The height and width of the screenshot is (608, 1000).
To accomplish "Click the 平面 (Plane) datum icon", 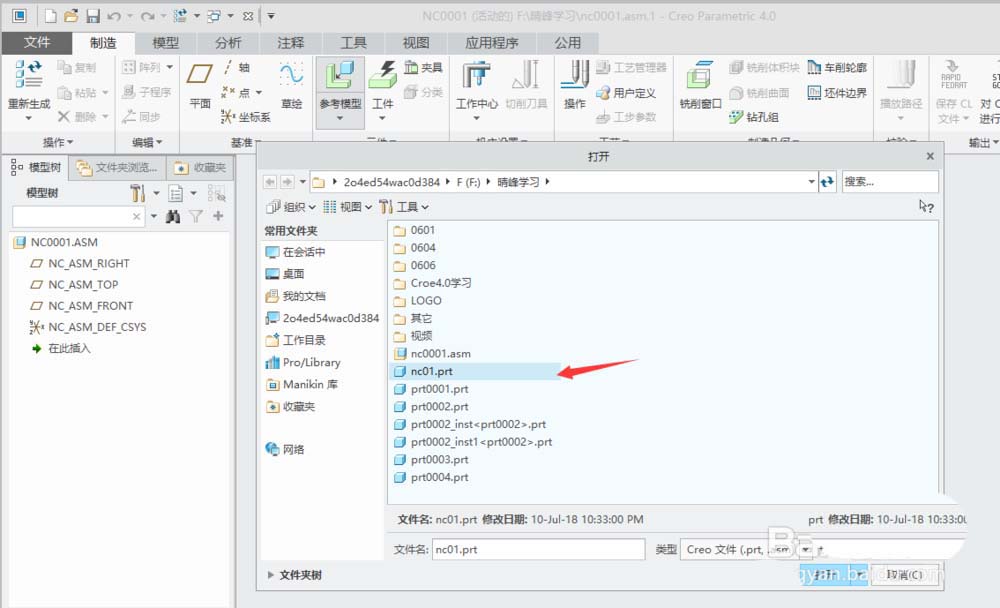I will click(200, 75).
